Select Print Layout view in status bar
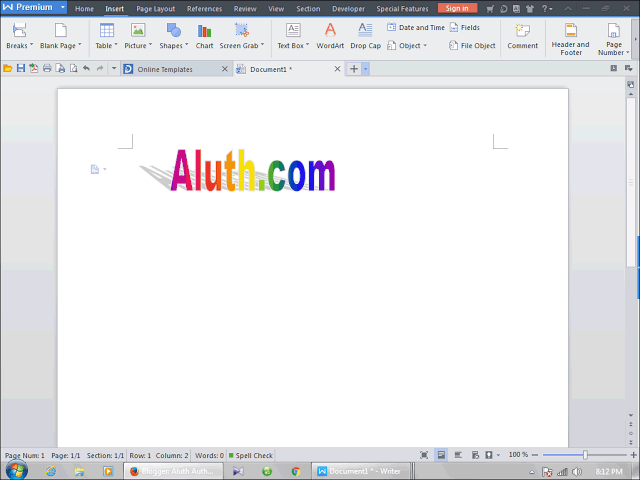Screen dimensions: 640x480 pyautogui.click(x=441, y=455)
